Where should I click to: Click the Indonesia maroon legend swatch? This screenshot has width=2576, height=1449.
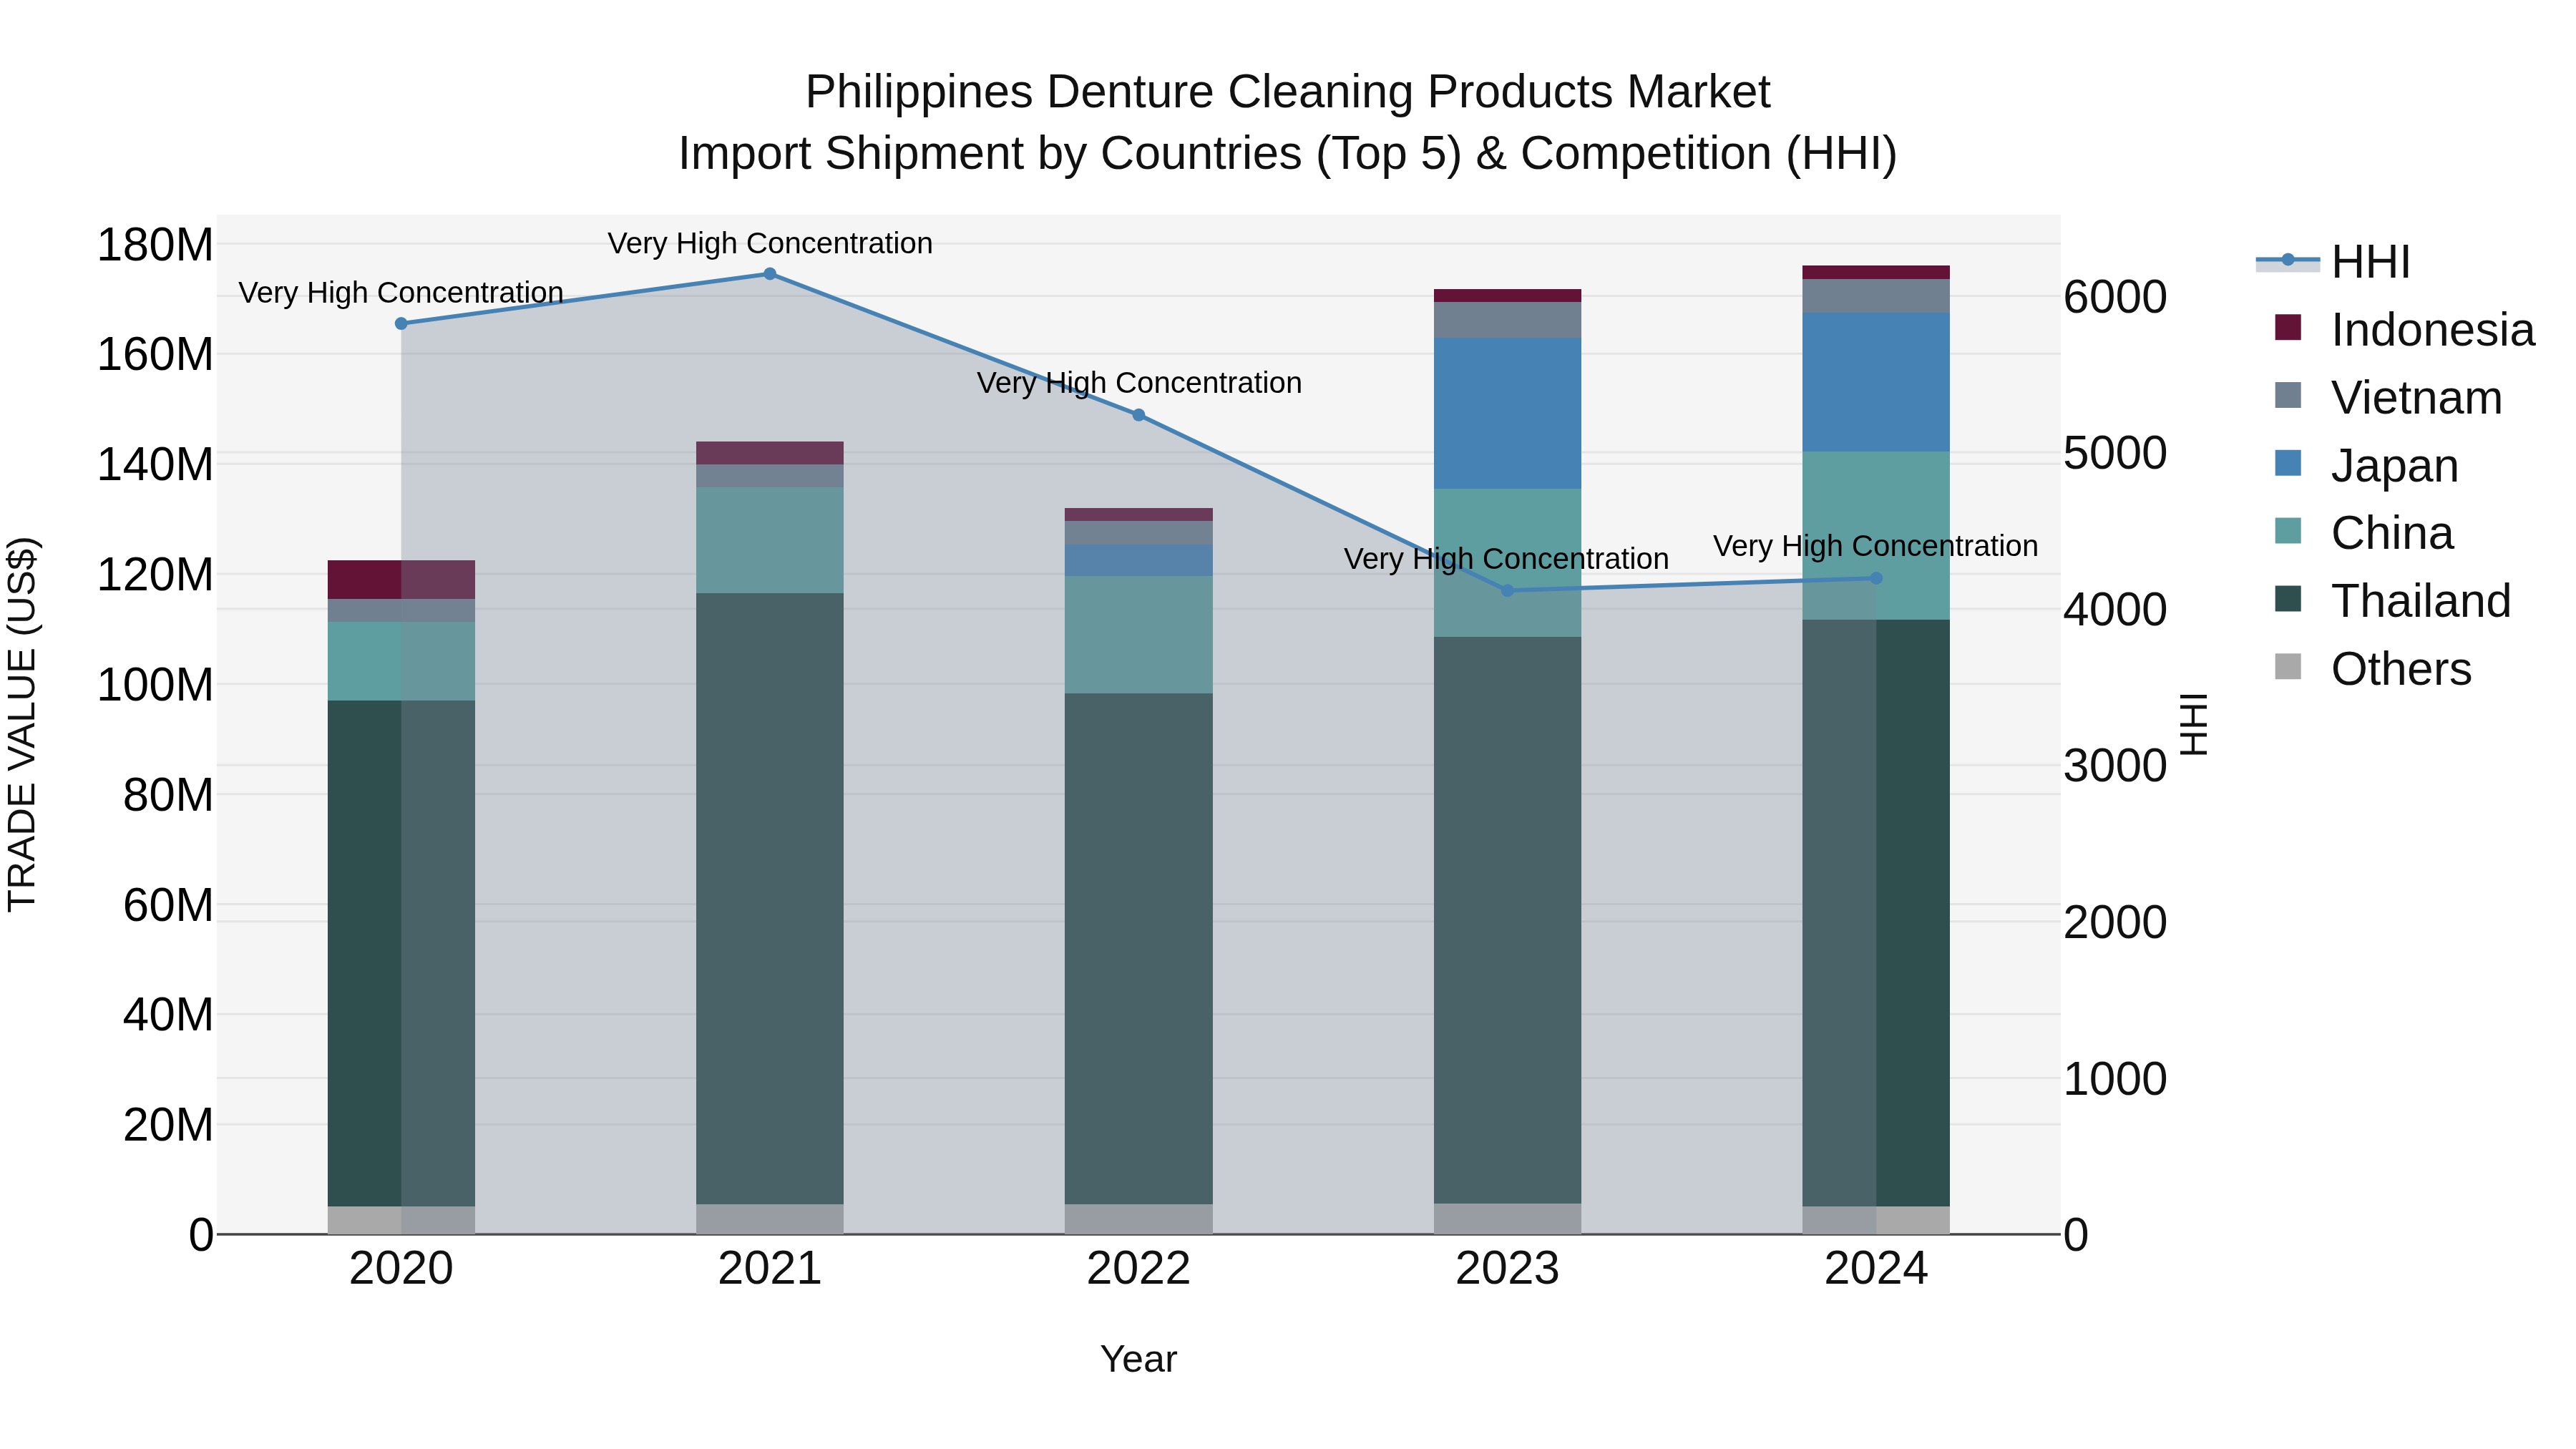(2288, 327)
